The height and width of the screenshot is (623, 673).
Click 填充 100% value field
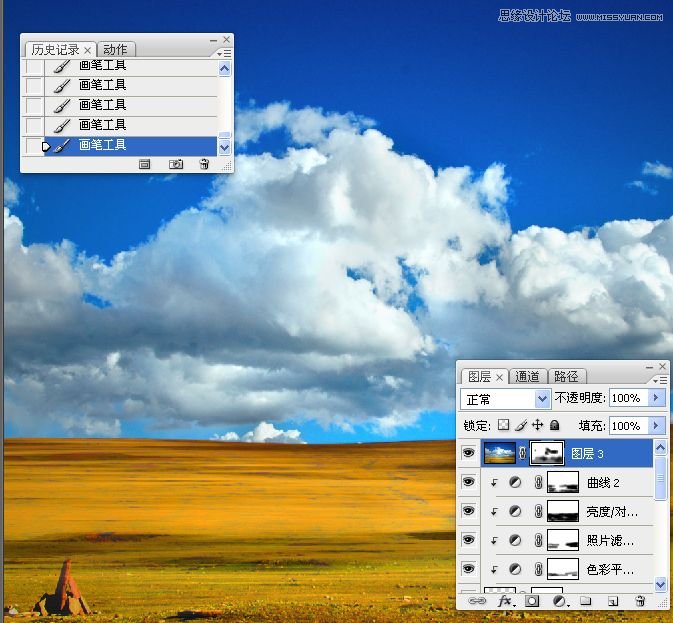[x=629, y=425]
